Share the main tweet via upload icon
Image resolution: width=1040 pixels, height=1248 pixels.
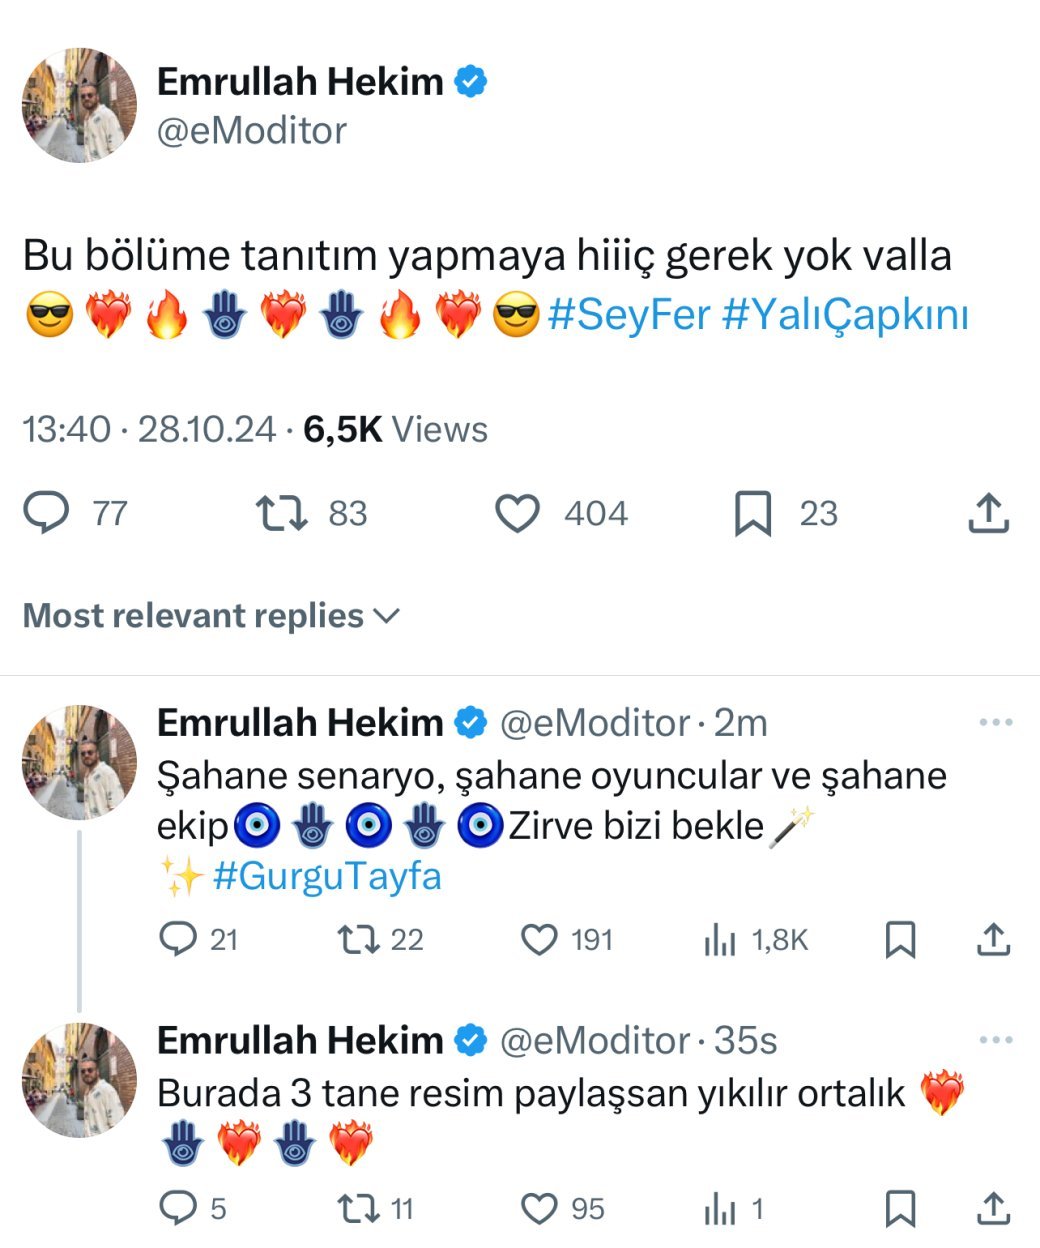[x=989, y=513]
